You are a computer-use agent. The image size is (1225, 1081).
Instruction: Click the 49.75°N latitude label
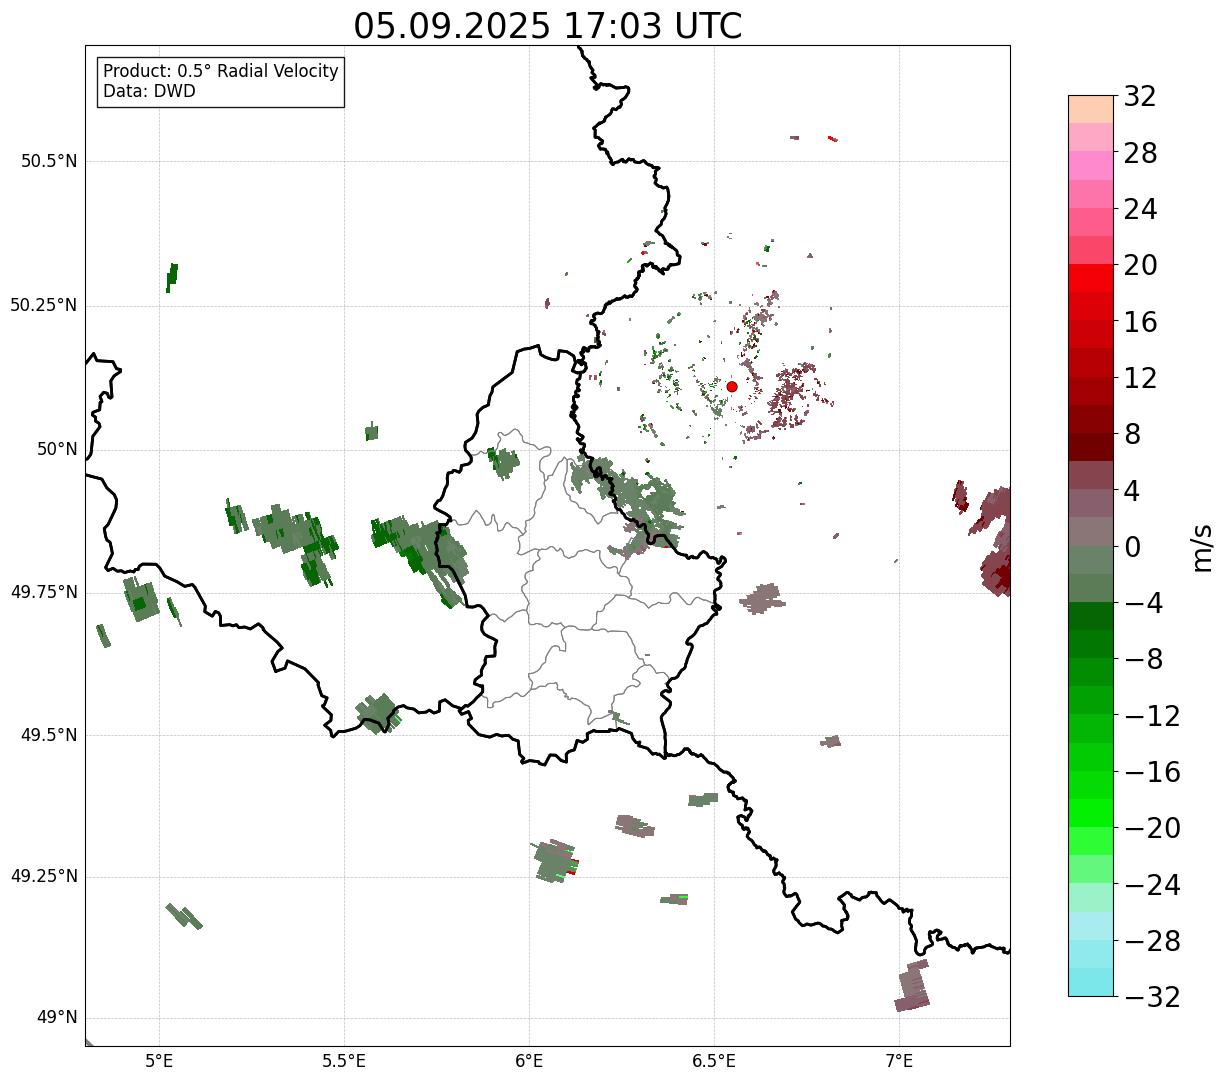pos(44,592)
